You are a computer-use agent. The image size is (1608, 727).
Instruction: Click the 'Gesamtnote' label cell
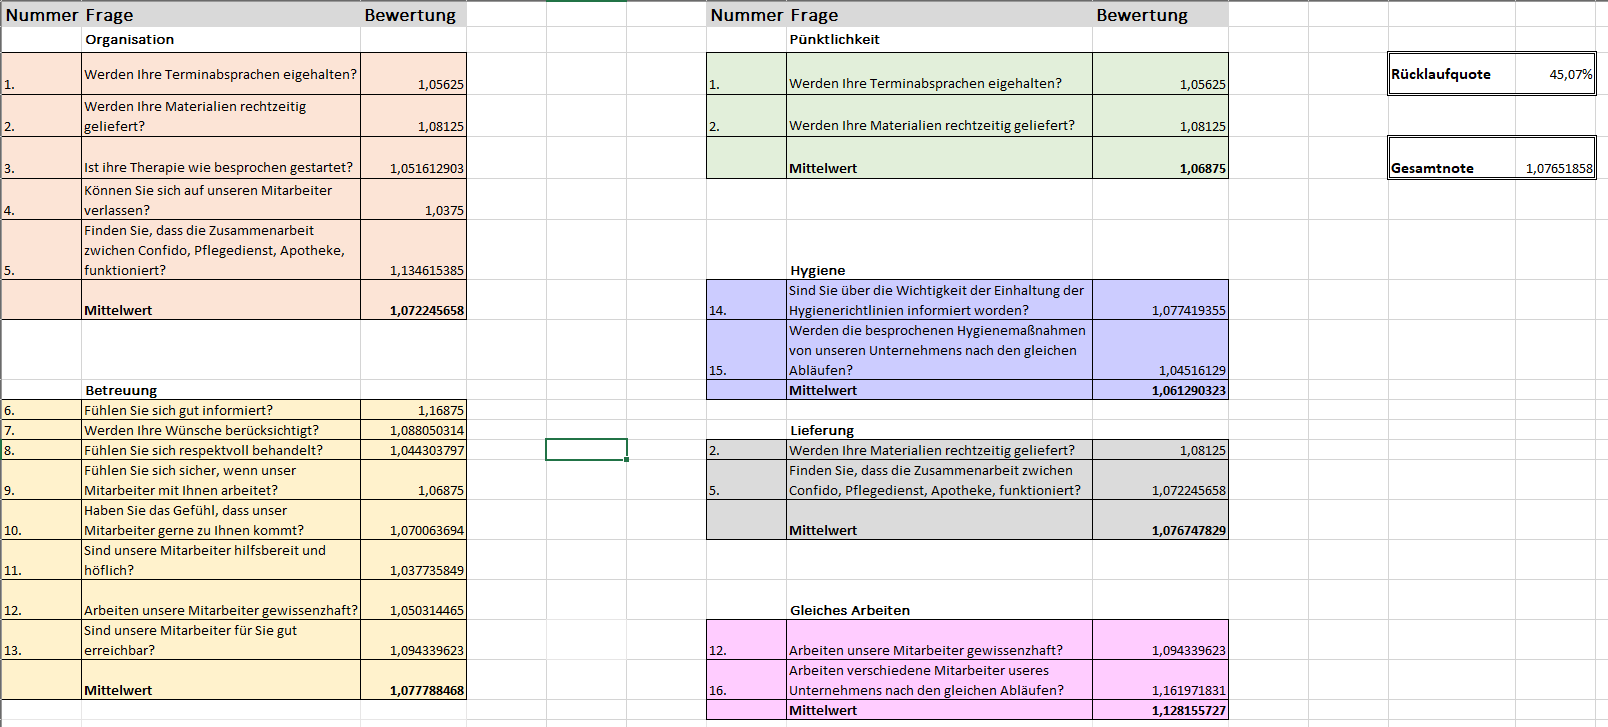coord(1452,158)
